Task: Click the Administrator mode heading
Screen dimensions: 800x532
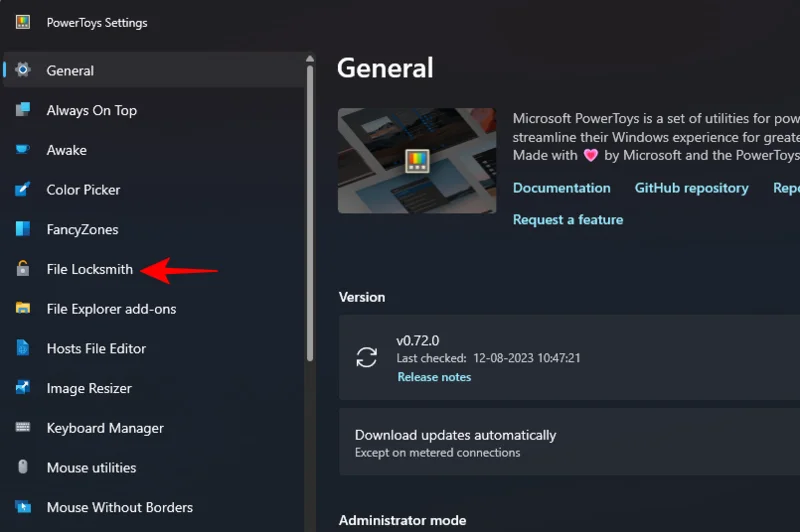Action: (x=403, y=520)
